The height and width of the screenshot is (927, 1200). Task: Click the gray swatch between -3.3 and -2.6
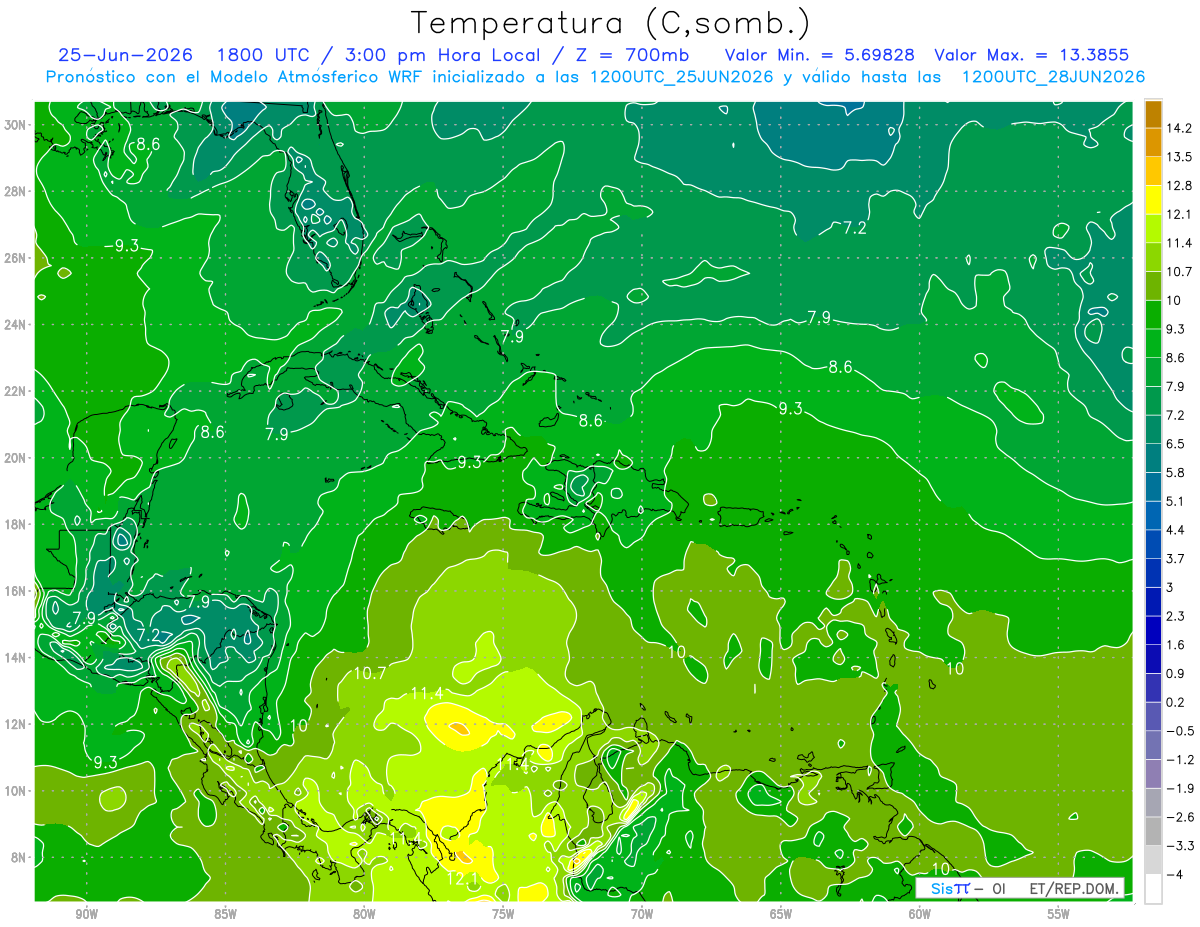(1153, 831)
